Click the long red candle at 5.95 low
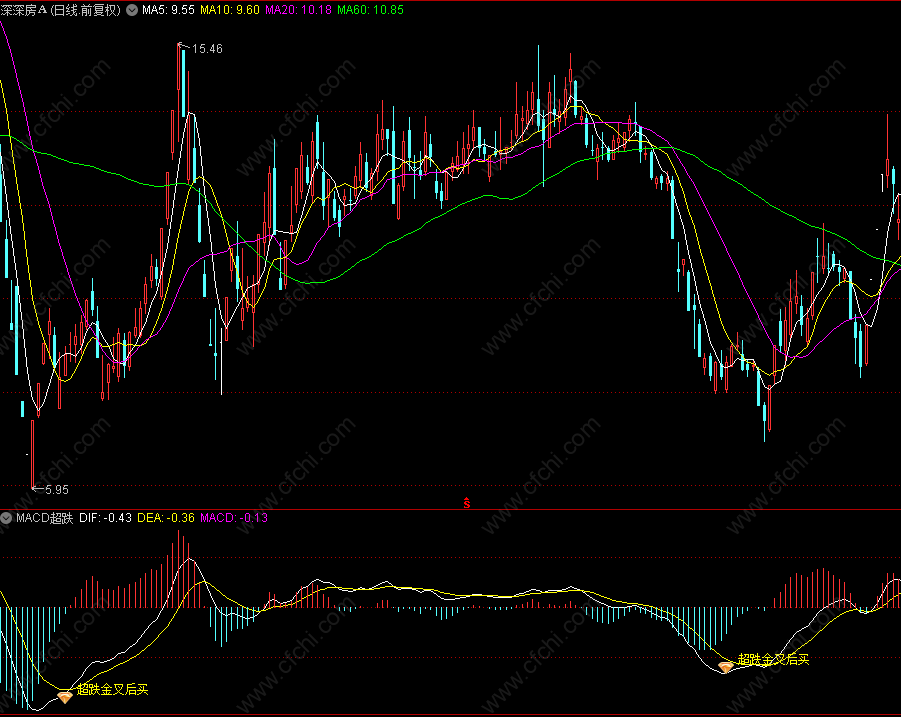The image size is (901, 717). [33, 454]
